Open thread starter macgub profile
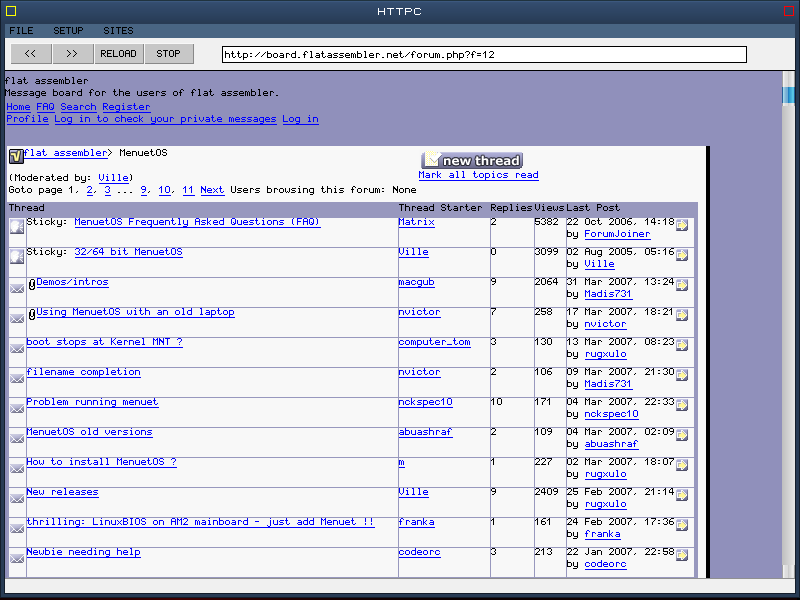Viewport: 800px width, 600px height. [x=416, y=282]
